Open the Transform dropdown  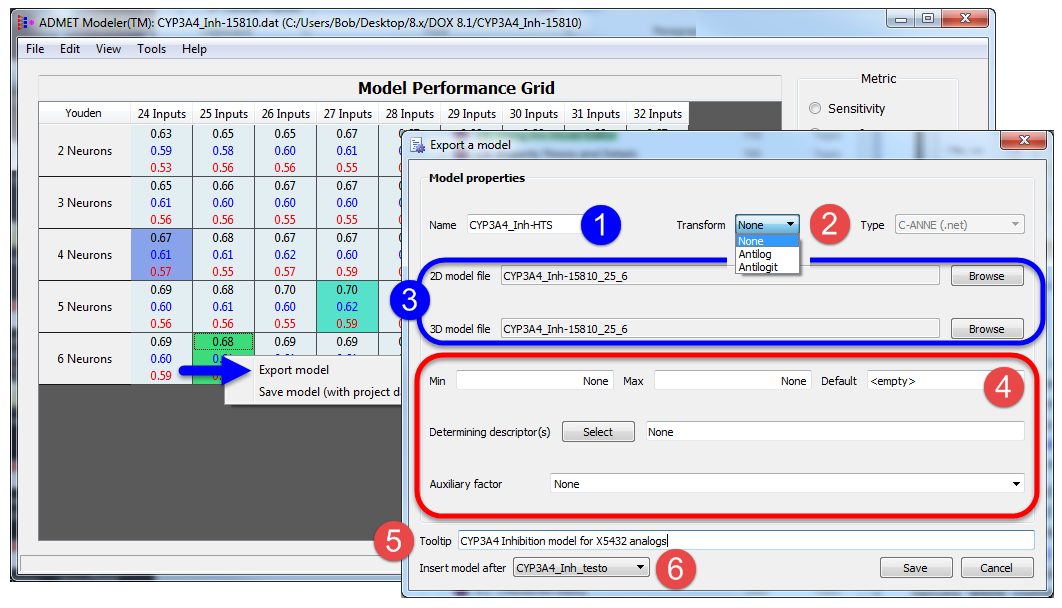pyautogui.click(x=767, y=225)
